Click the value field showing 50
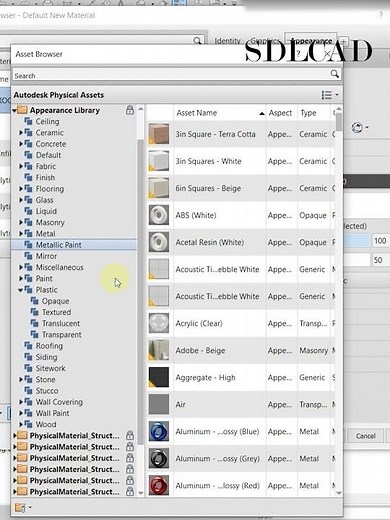The height and width of the screenshot is (520, 390). (x=380, y=260)
